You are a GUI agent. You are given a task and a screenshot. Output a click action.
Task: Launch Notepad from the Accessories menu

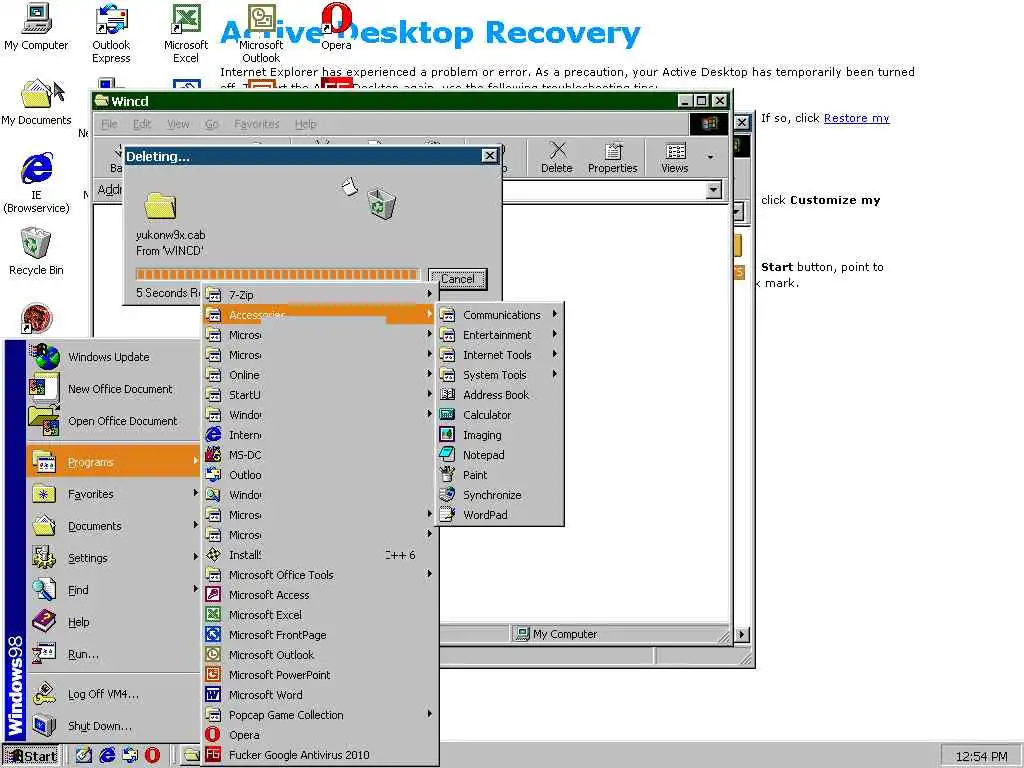tap(500, 455)
